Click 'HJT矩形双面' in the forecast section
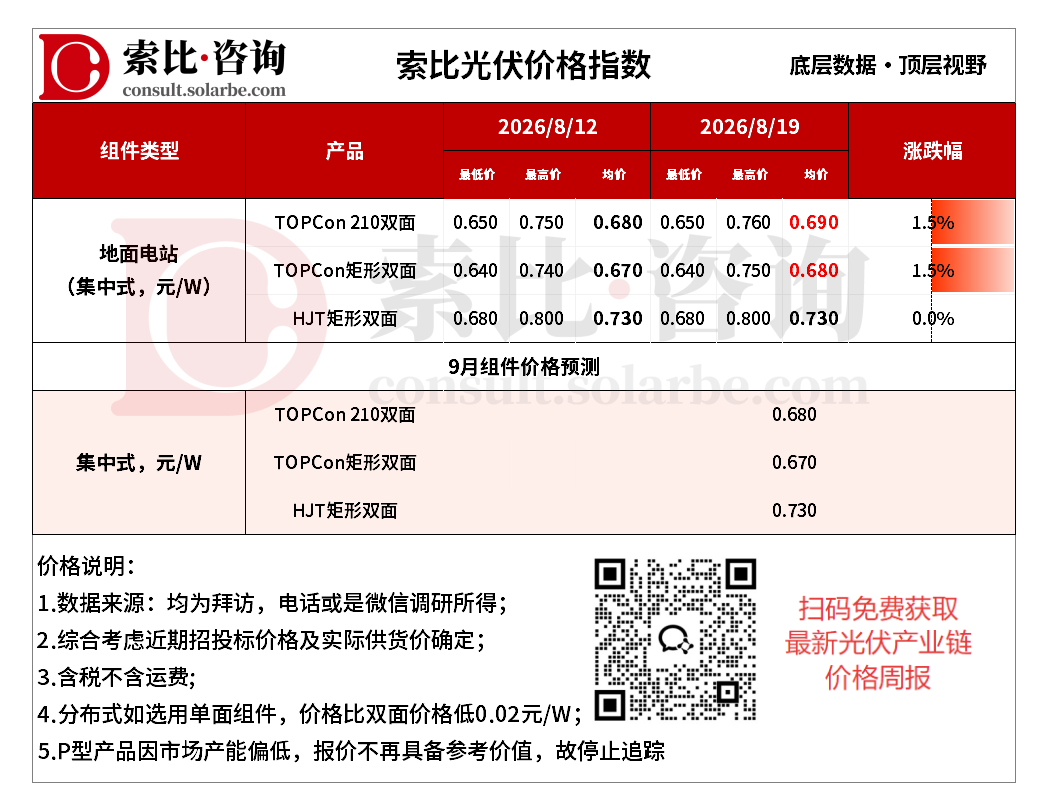The width and height of the screenshot is (1047, 811). click(x=345, y=511)
